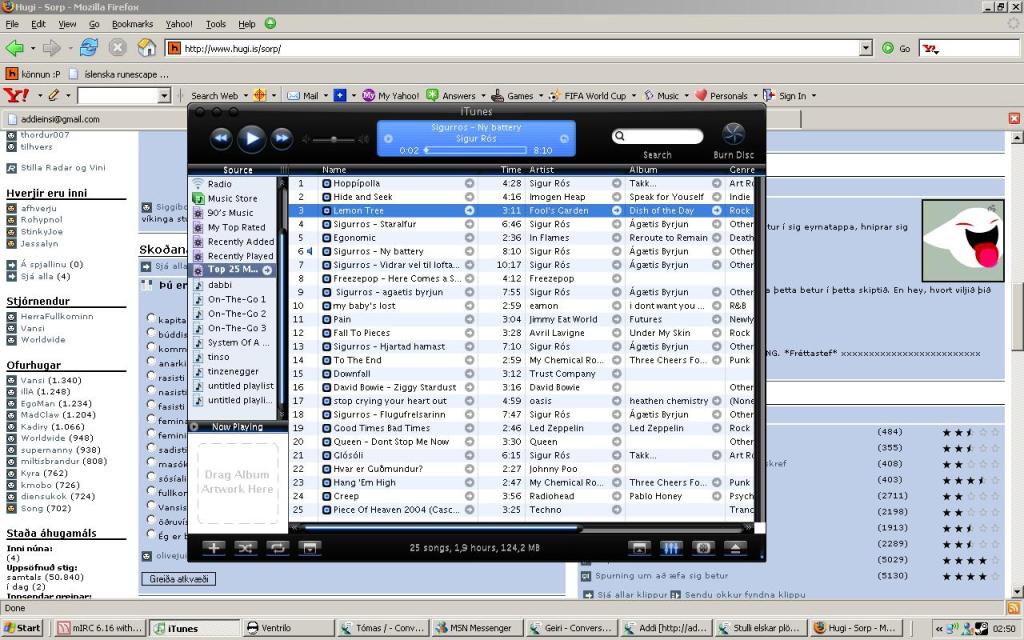Click the Go button beside address bar
This screenshot has width=1024, height=640.
pyautogui.click(x=896, y=48)
